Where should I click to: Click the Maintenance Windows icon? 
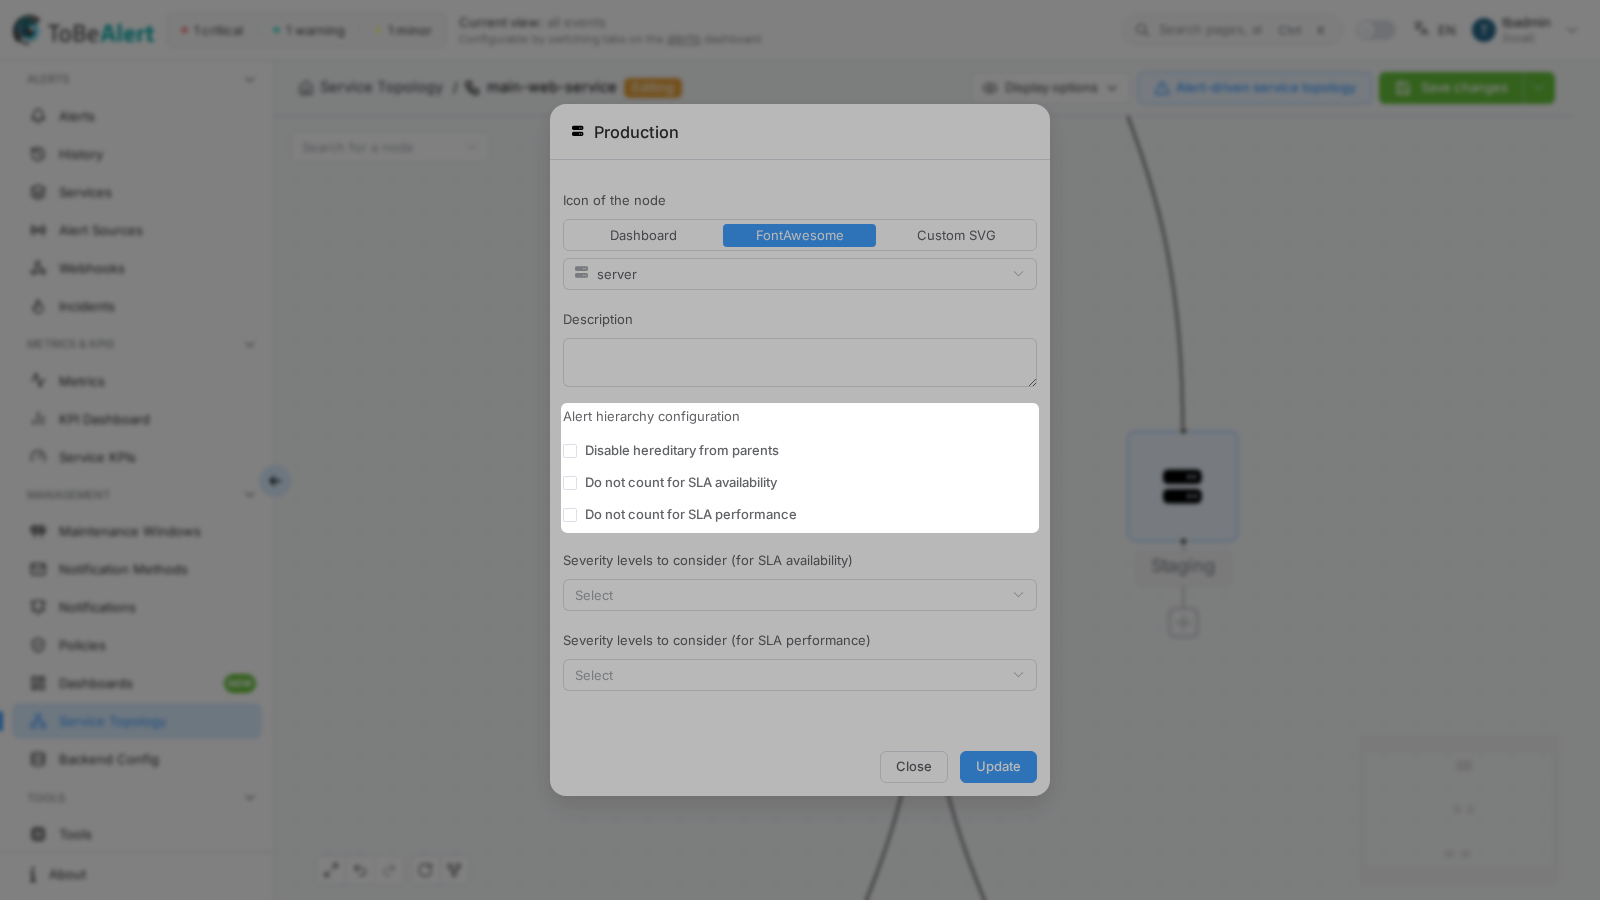click(x=38, y=531)
